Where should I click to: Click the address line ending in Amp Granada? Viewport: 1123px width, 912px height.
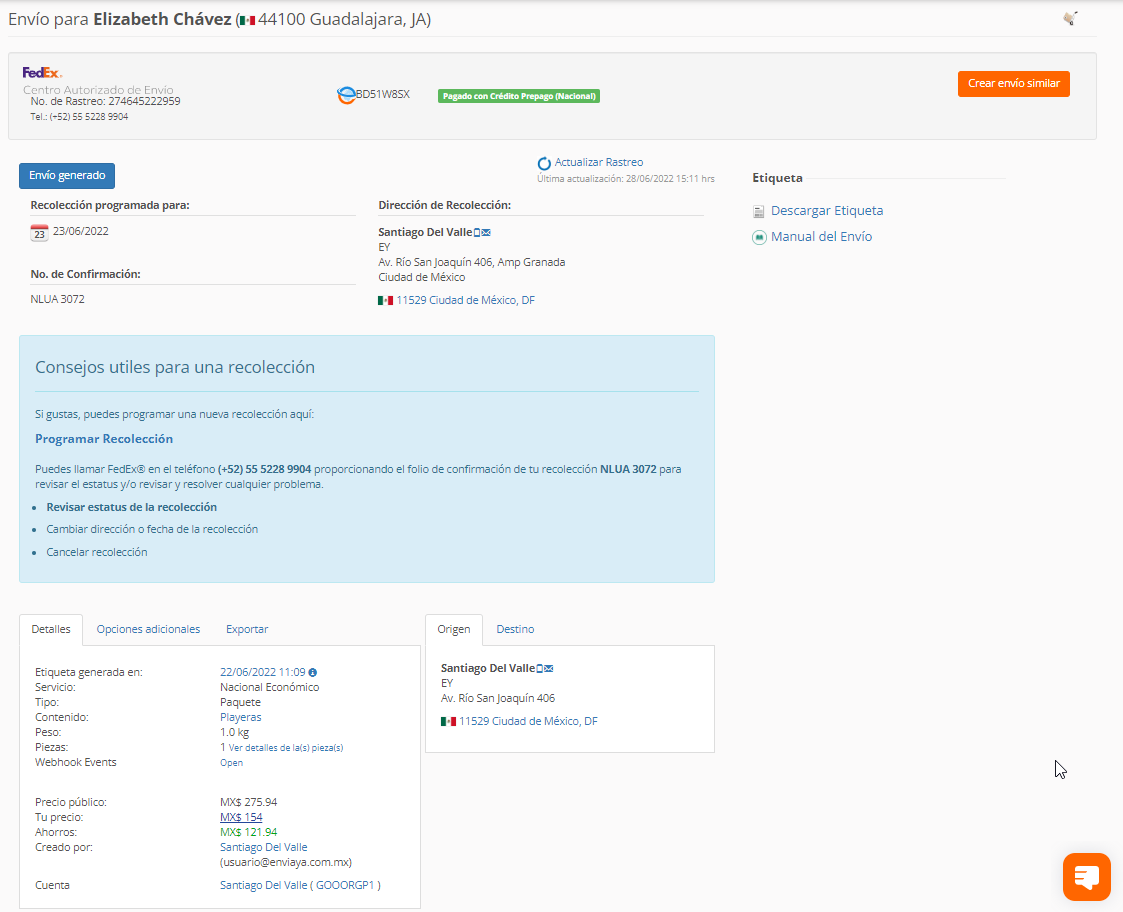[472, 262]
